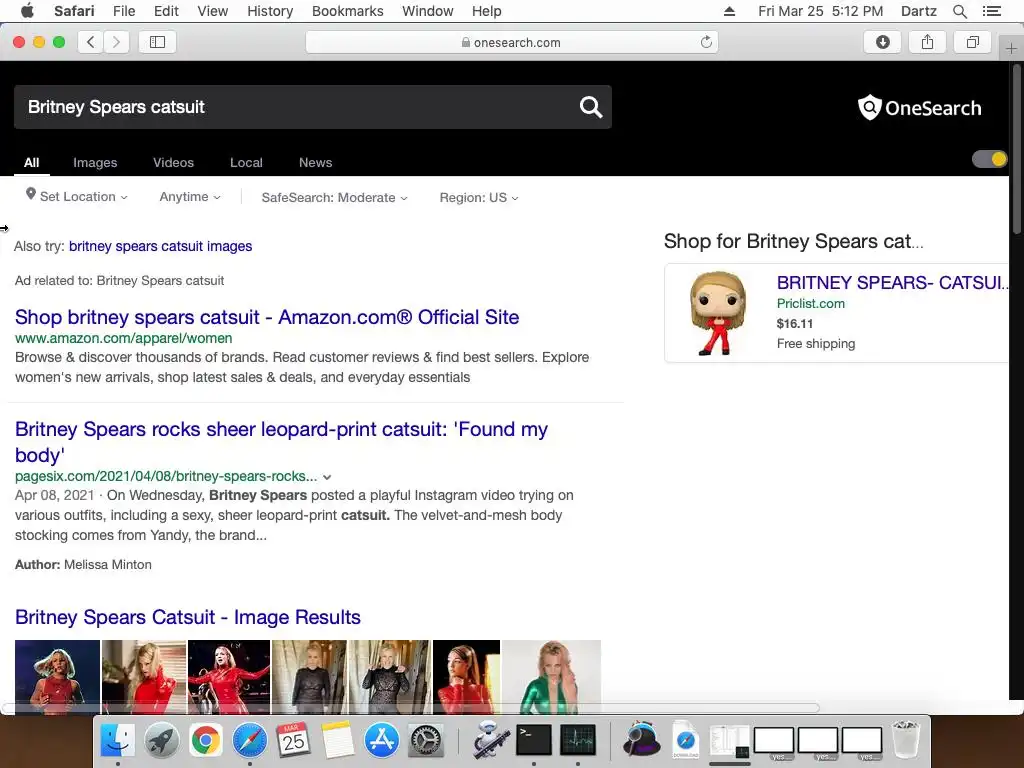Open BRITNEY SPEARS- CATSUI product title
The height and width of the screenshot is (768, 1024).
892,283
